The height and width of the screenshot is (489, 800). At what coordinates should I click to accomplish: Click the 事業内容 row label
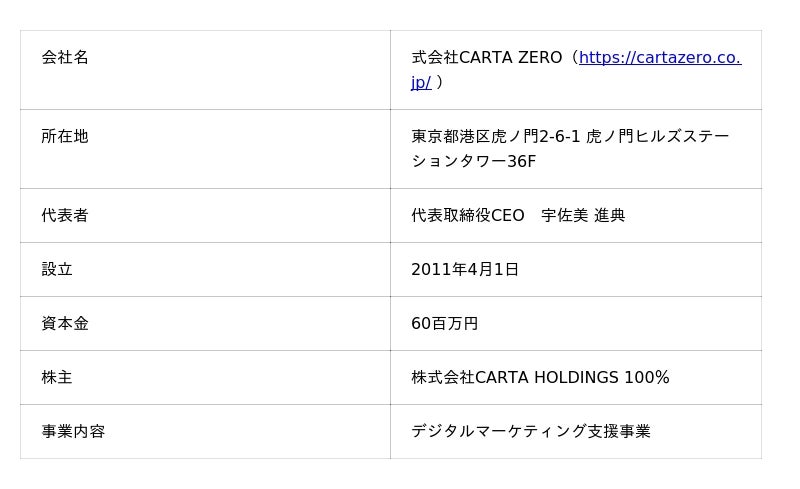pos(73,432)
